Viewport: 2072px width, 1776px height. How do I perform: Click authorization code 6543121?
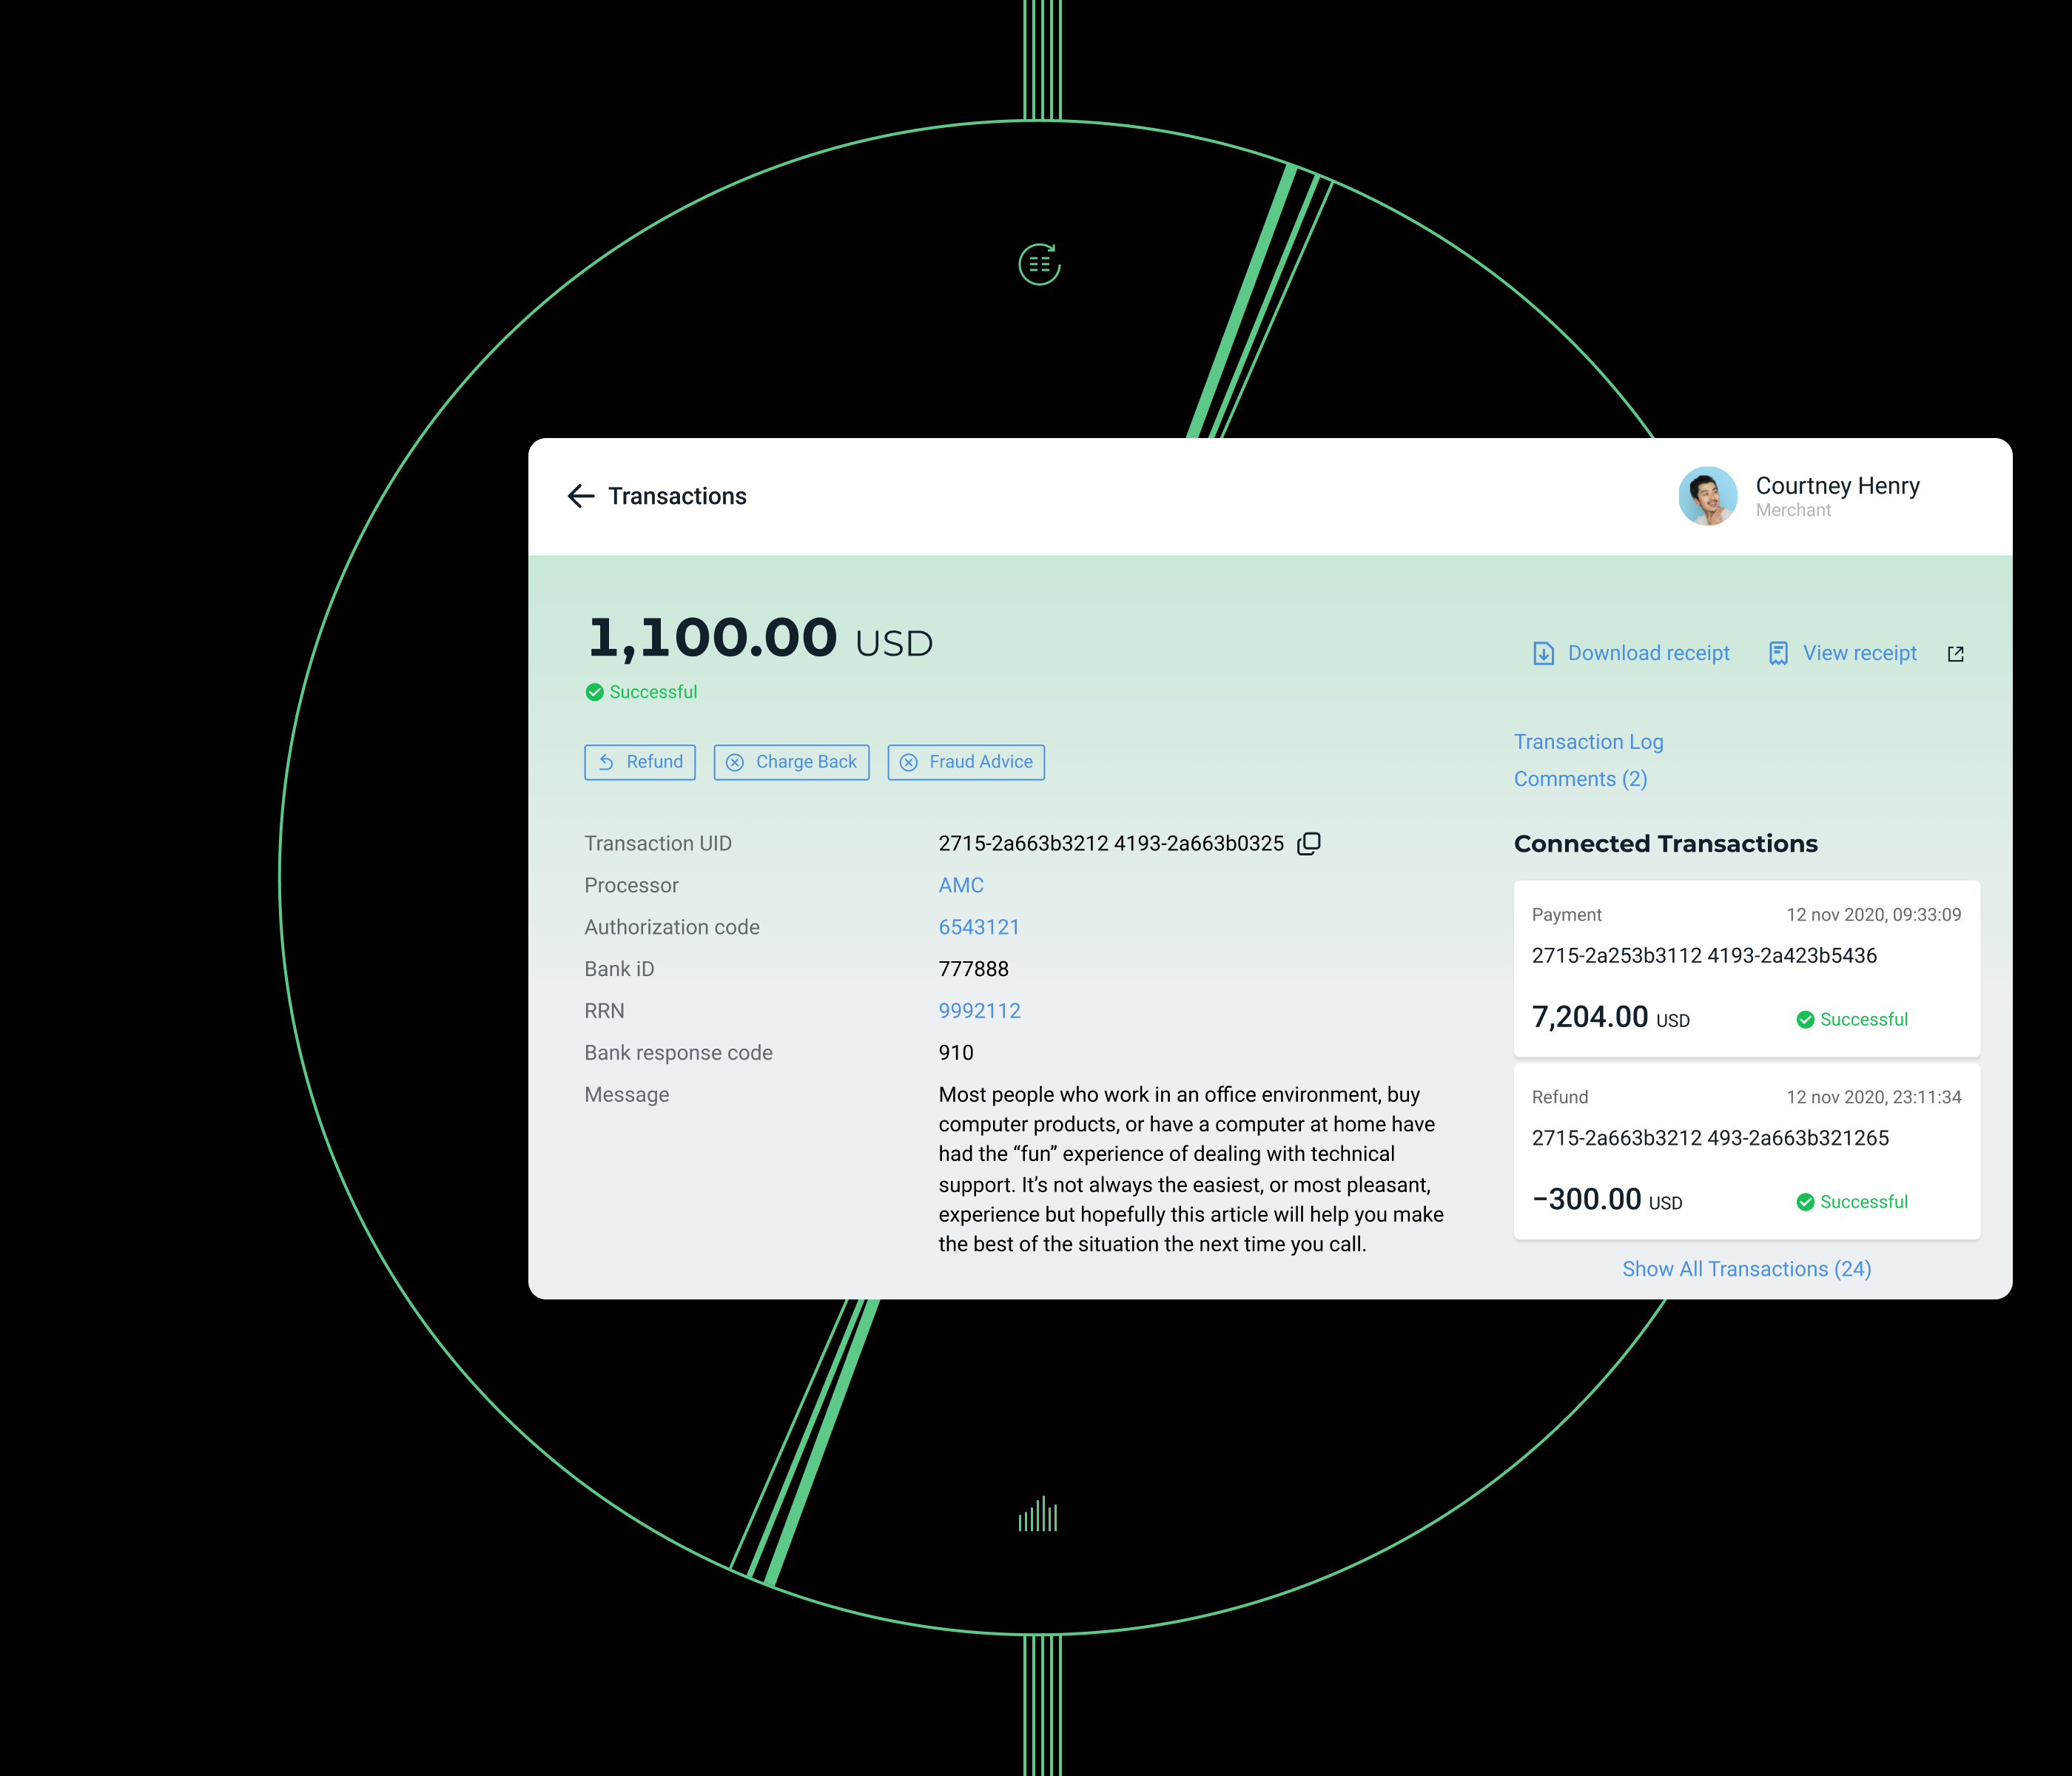979,927
